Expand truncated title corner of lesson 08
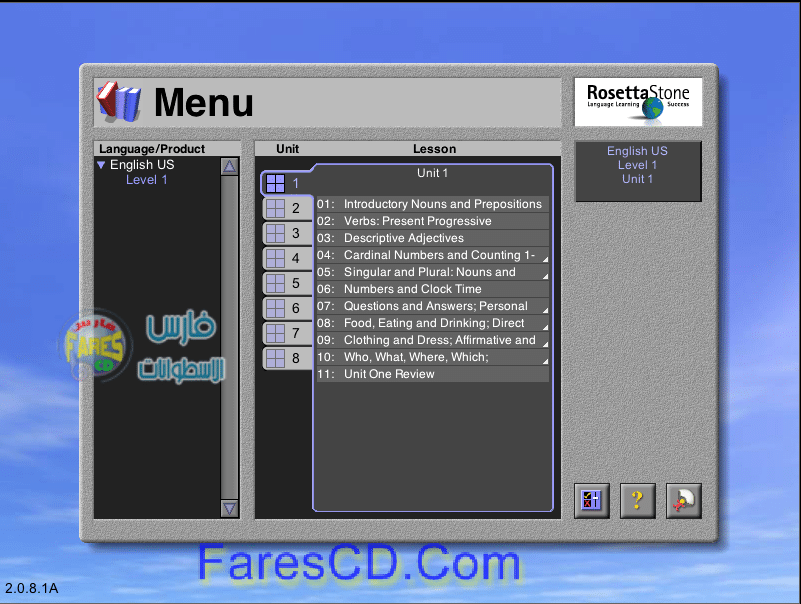Image resolution: width=801 pixels, height=604 pixels. point(546,328)
